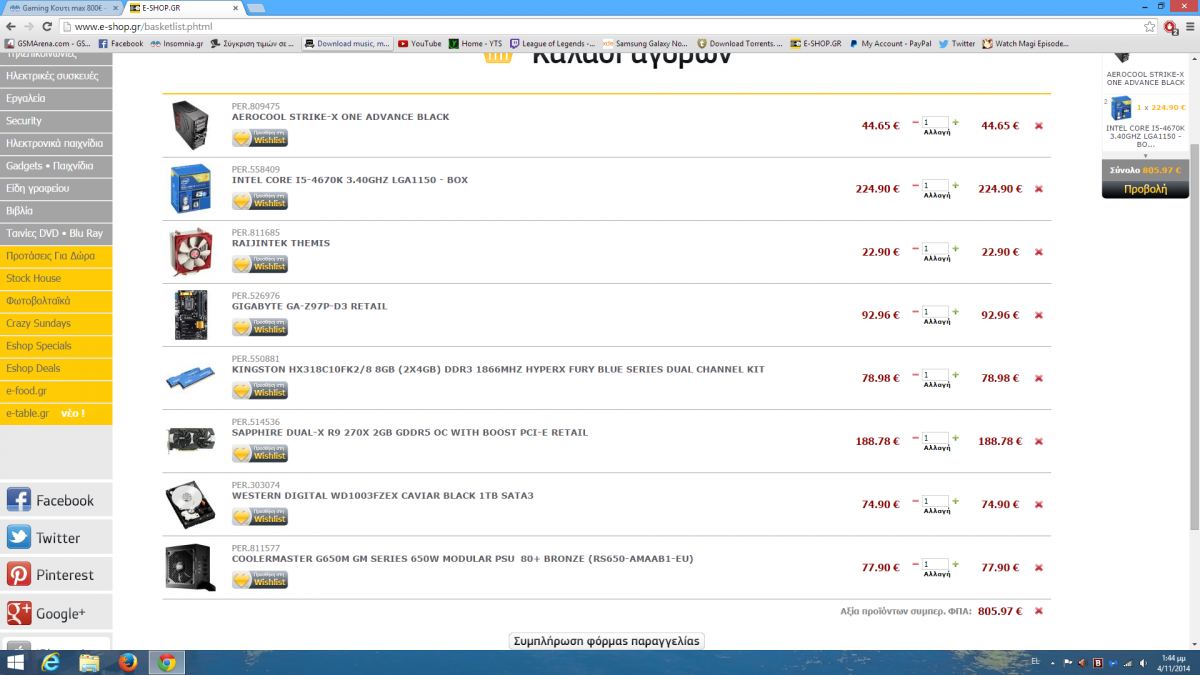The image size is (1200, 675).
Task: Open the RAIJINTEK THEMIS product link
Action: pyautogui.click(x=281, y=243)
